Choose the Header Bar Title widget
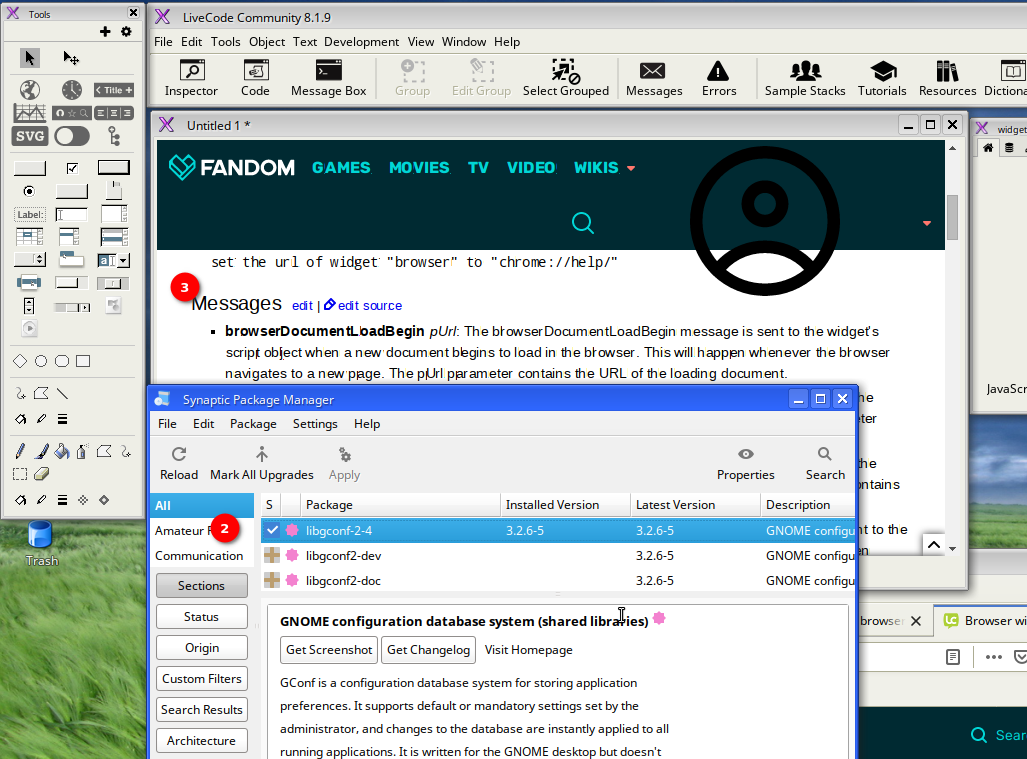Screen dimensions: 1027x759 (113, 90)
